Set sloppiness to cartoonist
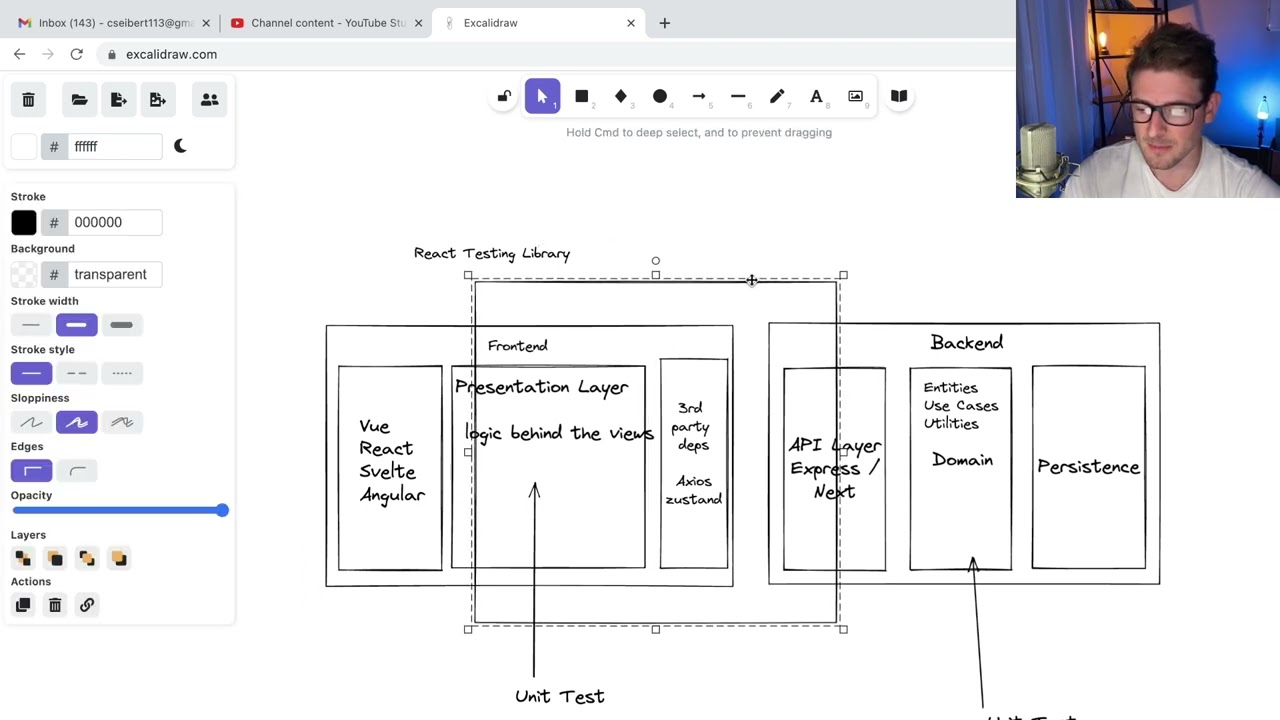1280x720 pixels. 122,422
